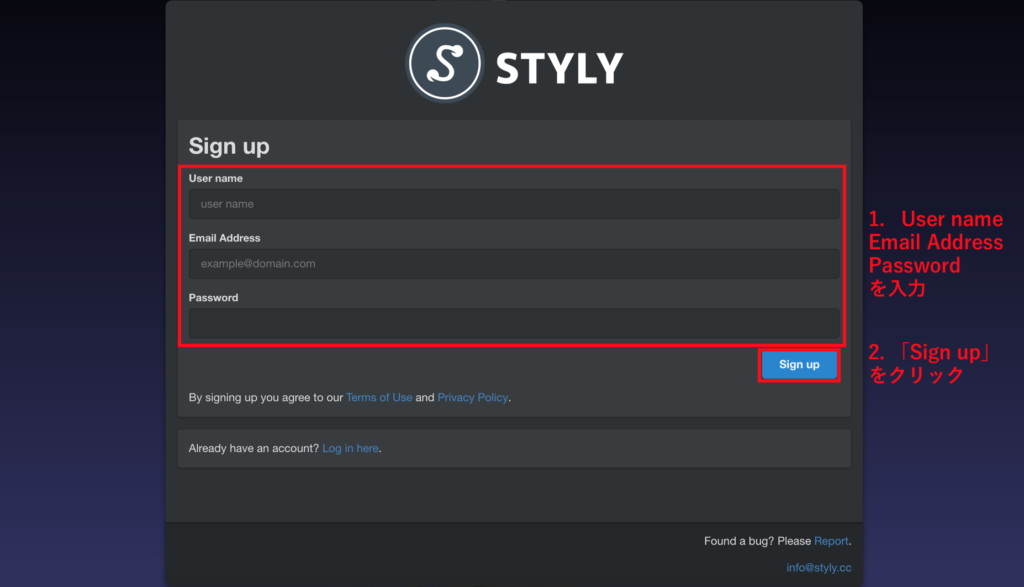
Task: Click the "By signing up you agree" text
Action: (266, 397)
